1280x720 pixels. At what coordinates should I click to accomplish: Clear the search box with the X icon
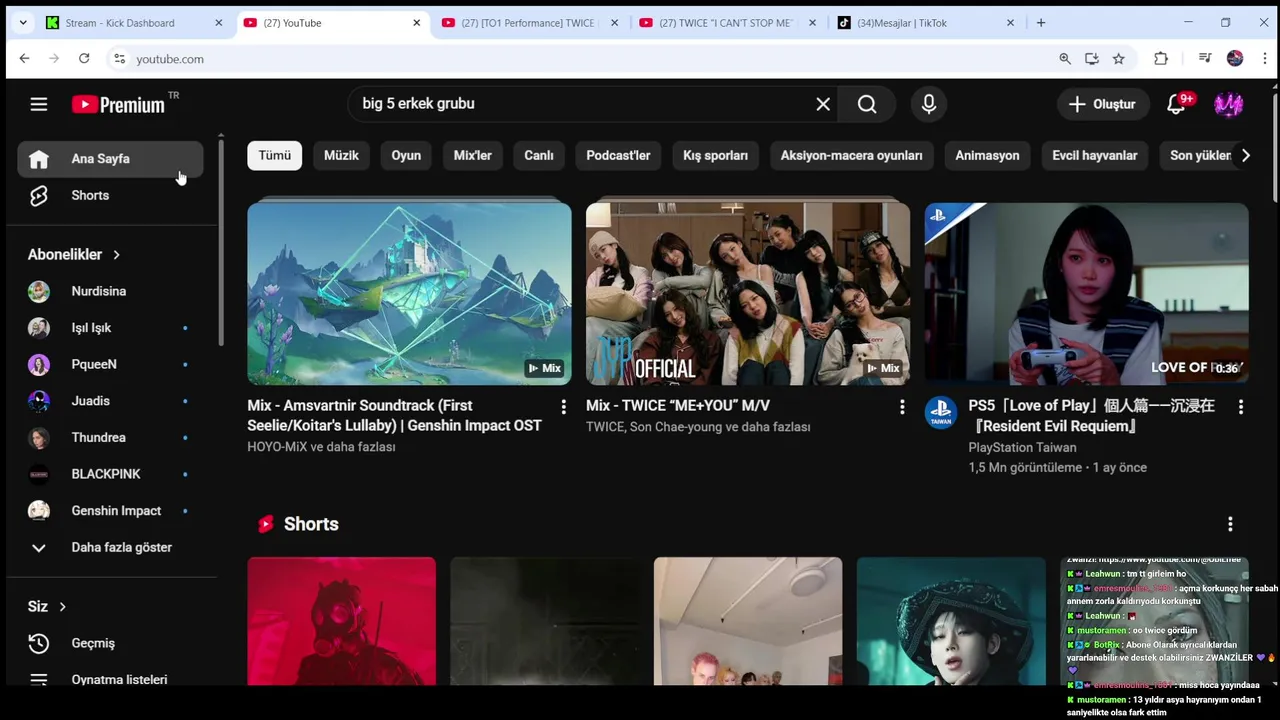[x=823, y=104]
